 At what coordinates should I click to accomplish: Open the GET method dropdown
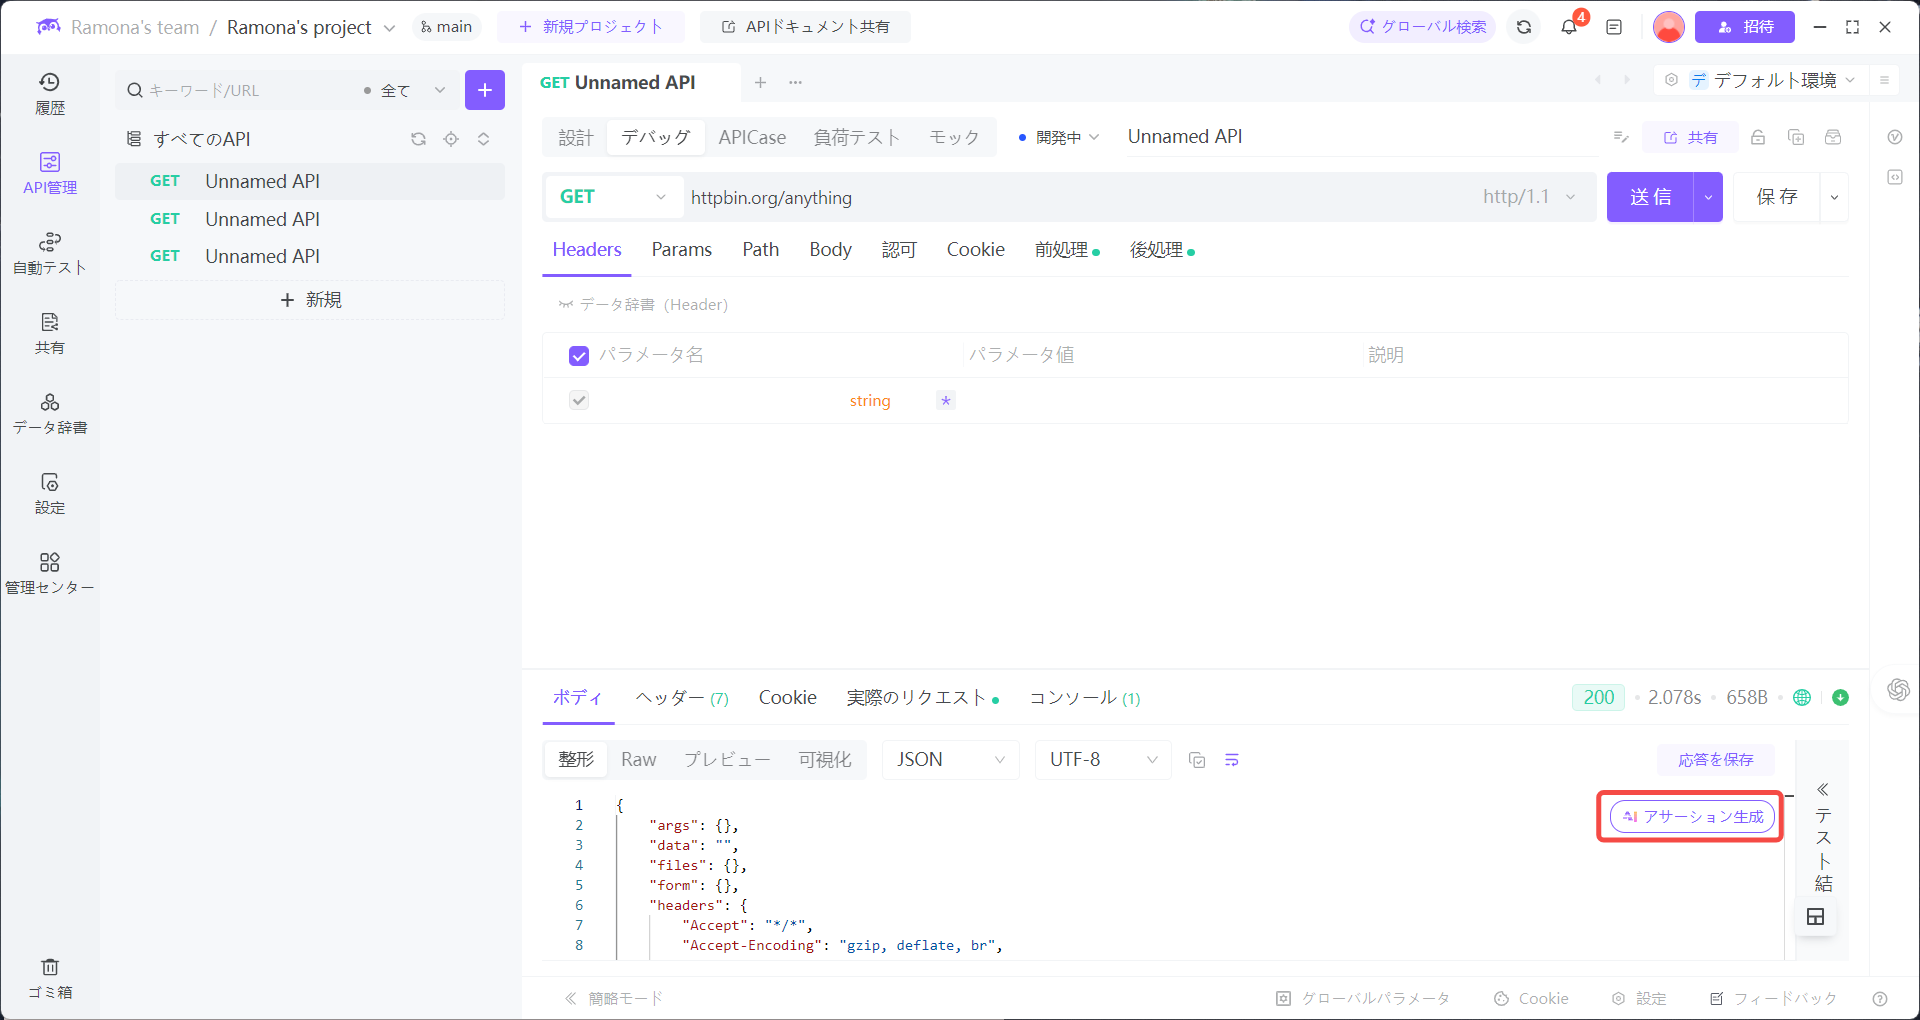[613, 197]
